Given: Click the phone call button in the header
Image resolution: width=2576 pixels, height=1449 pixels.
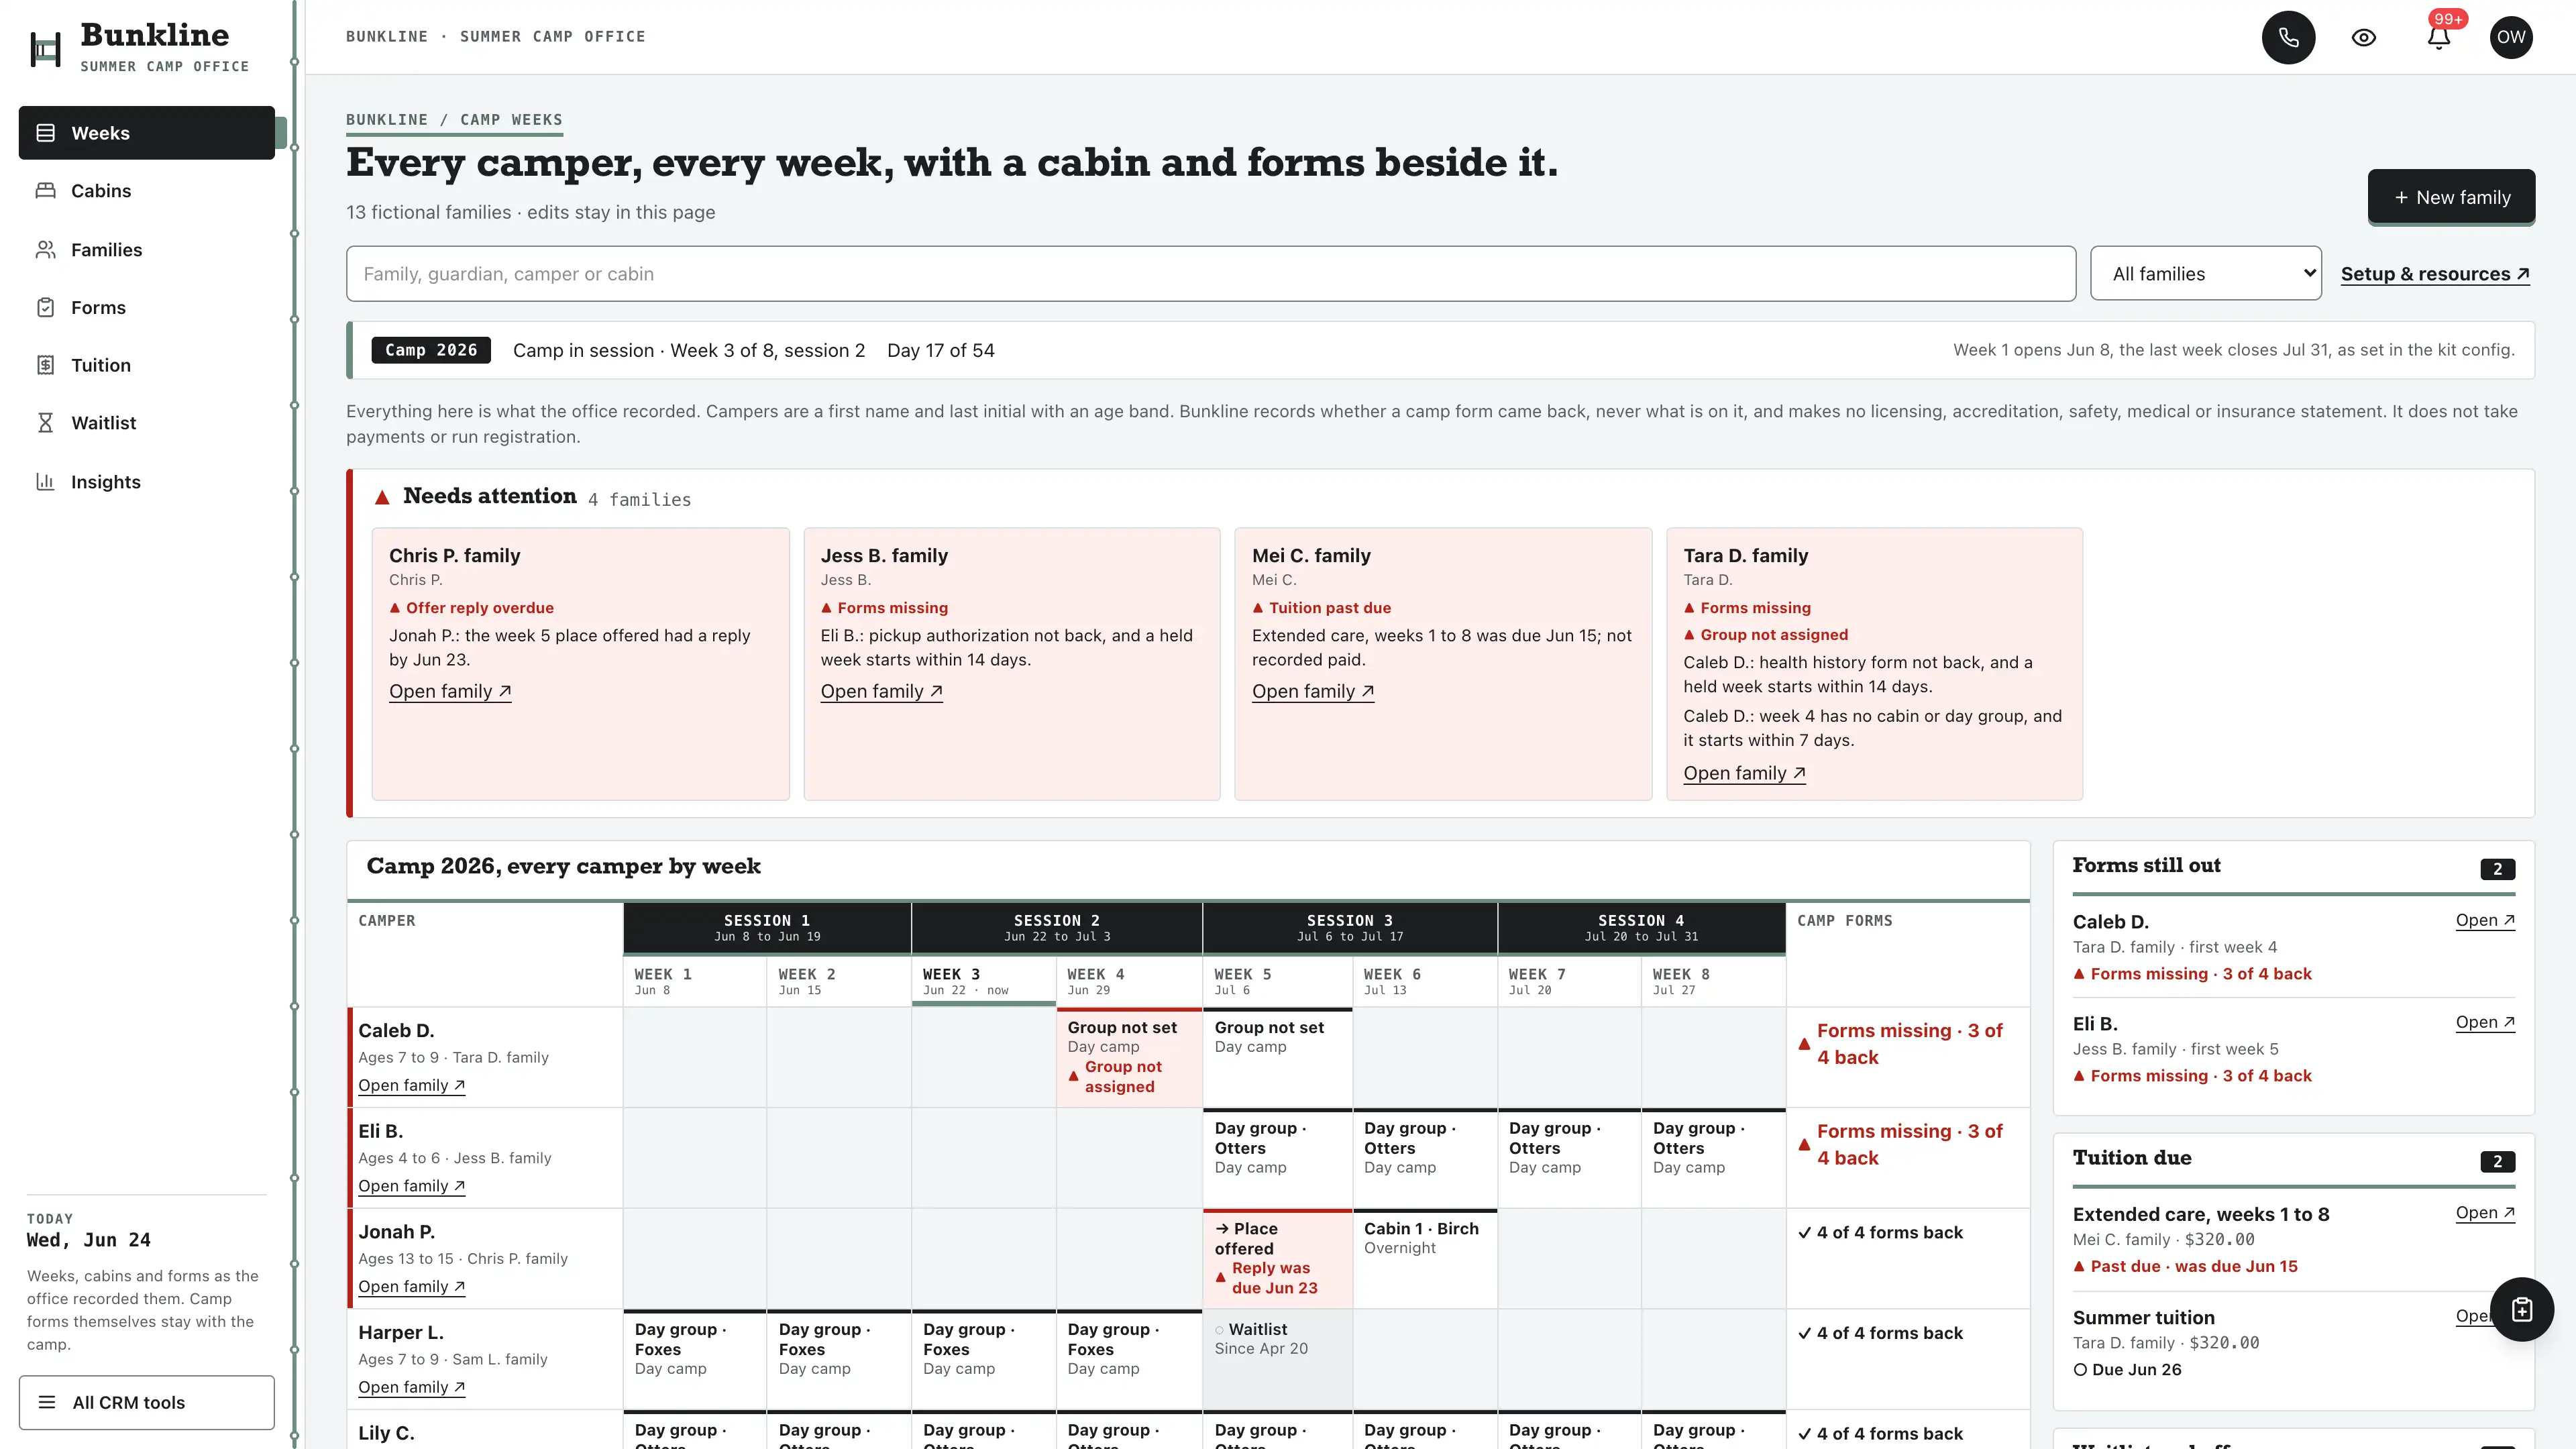Looking at the screenshot, I should pyautogui.click(x=2288, y=37).
